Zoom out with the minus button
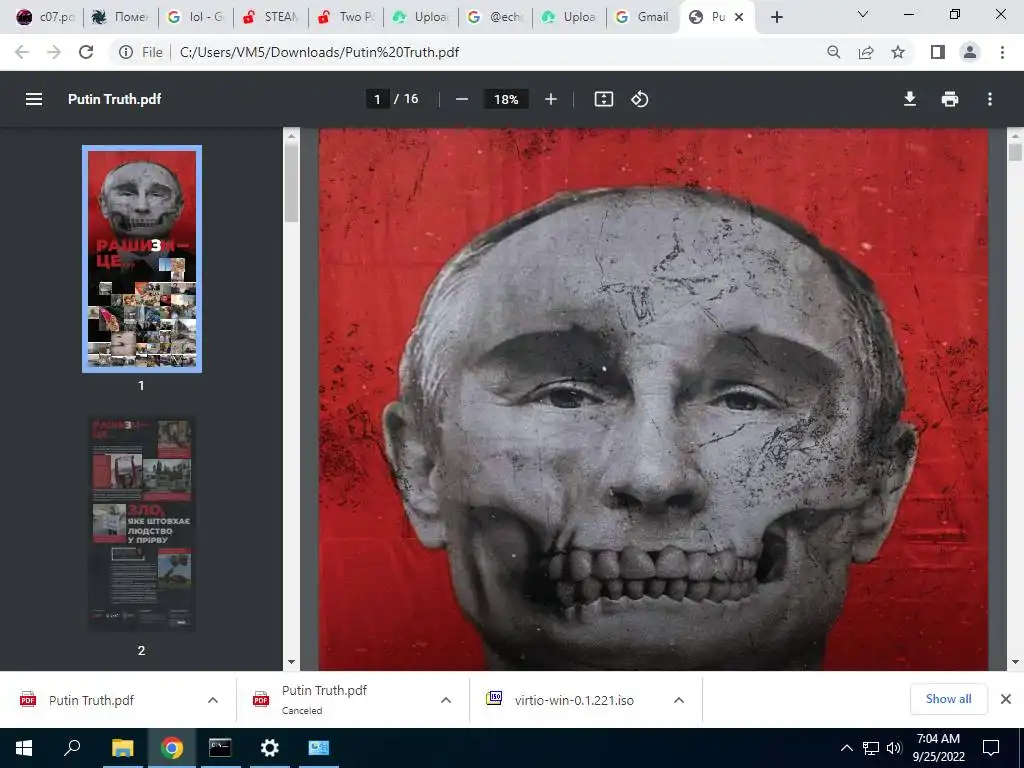Image resolution: width=1024 pixels, height=768 pixels. (x=462, y=99)
